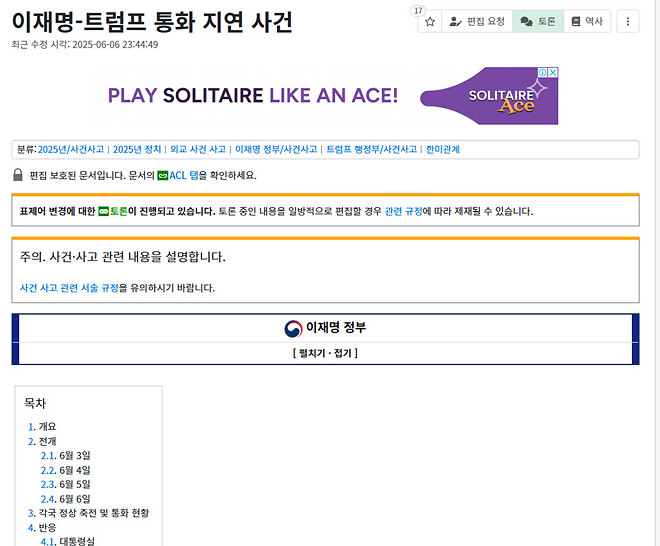Open category 2025년 정치
The width and height of the screenshot is (660, 546).
click(x=137, y=149)
